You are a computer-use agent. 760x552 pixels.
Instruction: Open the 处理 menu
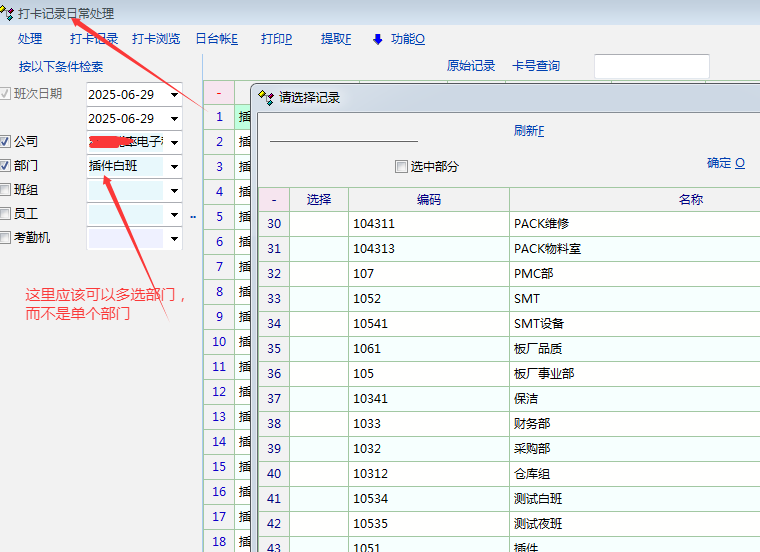(30, 39)
